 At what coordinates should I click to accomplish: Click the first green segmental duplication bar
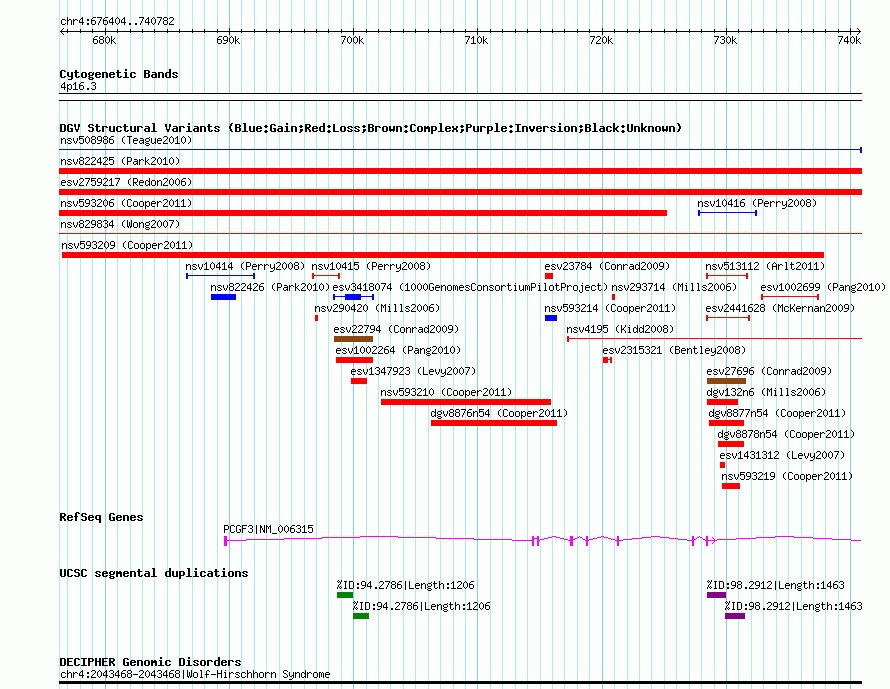345,595
